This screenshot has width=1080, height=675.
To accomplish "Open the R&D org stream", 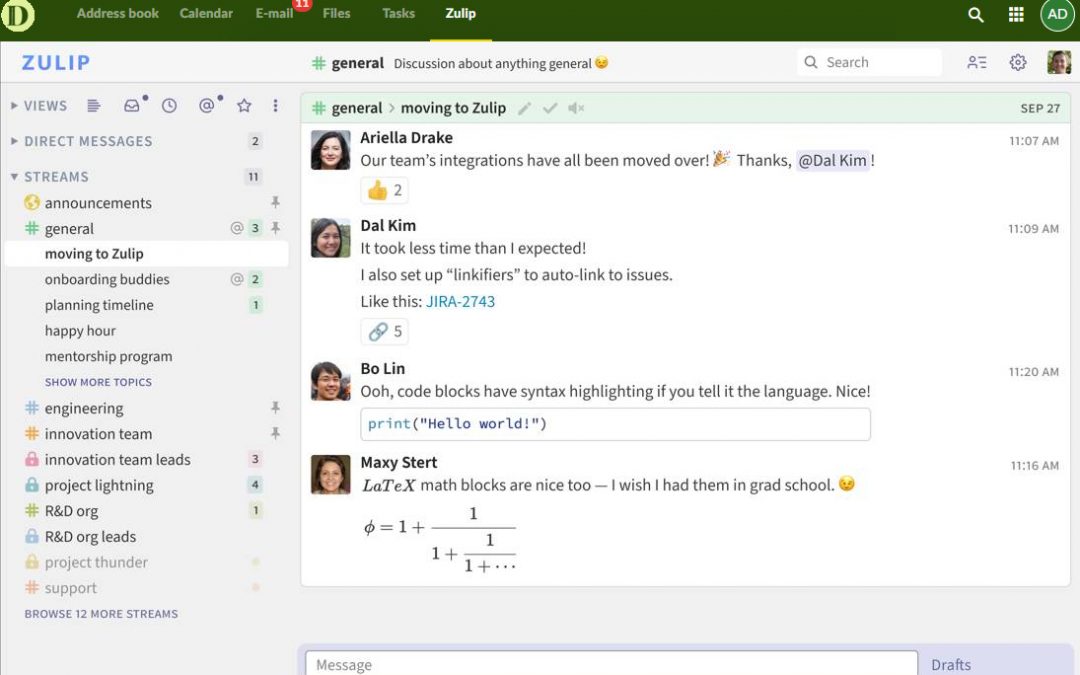I will (71, 511).
